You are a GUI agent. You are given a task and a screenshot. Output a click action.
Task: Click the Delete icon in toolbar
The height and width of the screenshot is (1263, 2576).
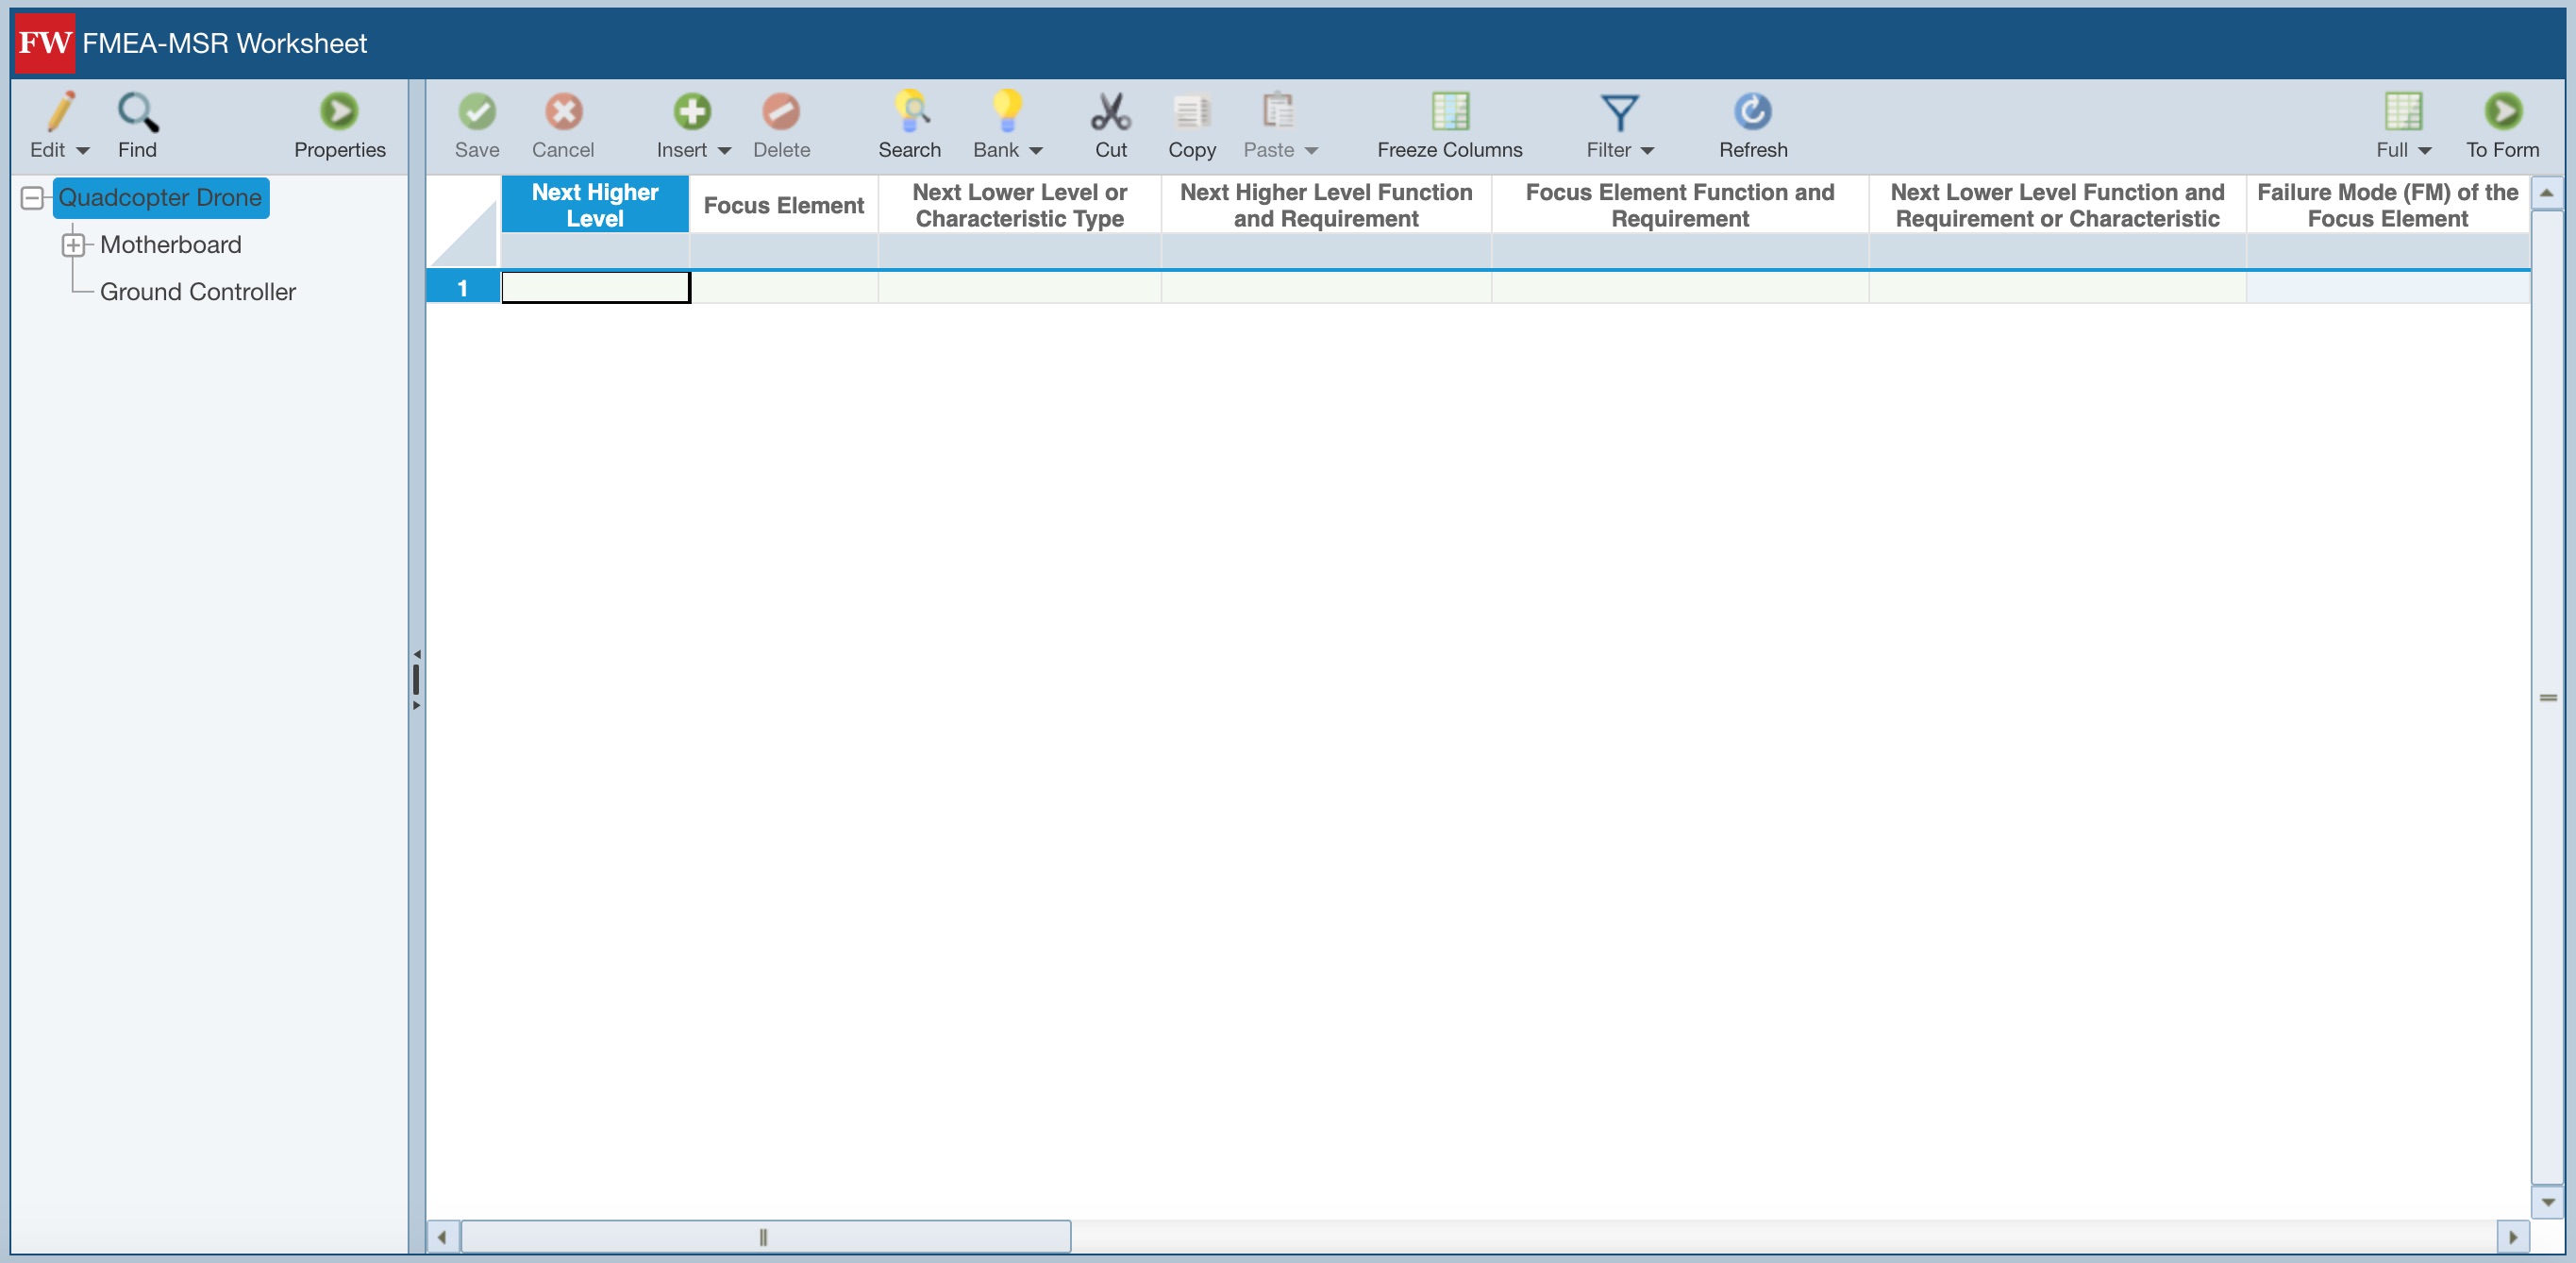[x=781, y=111]
